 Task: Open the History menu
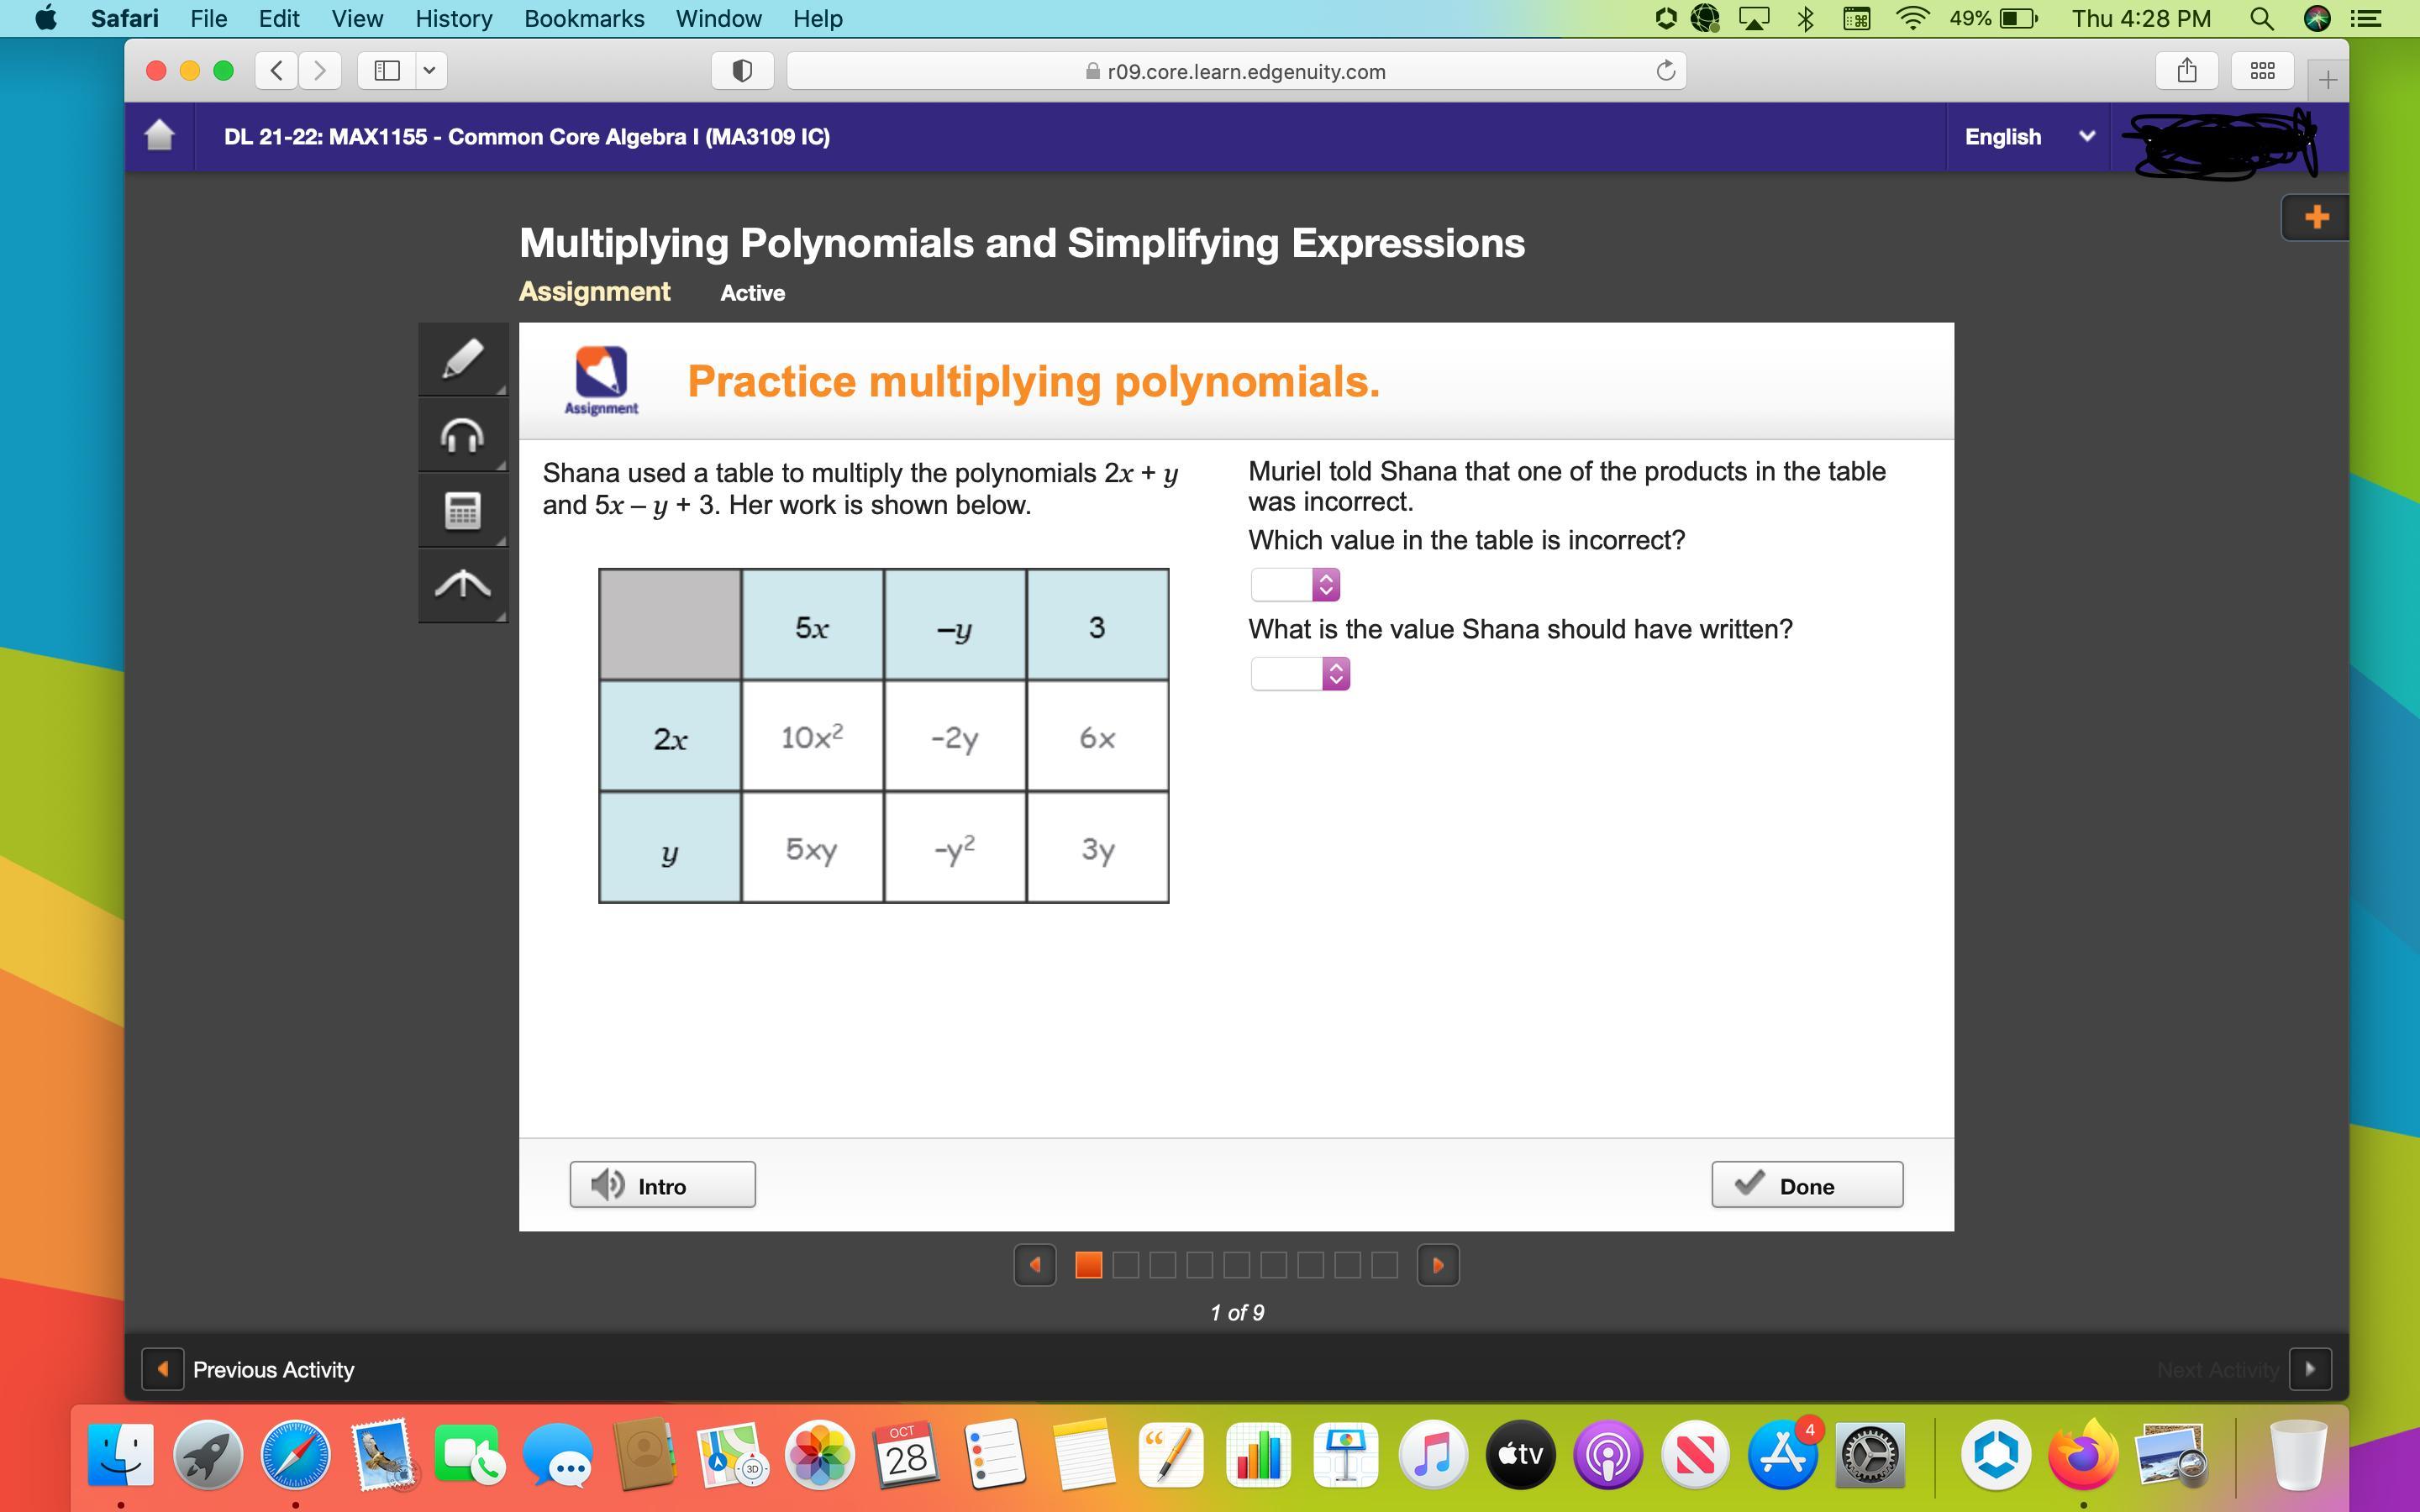pyautogui.click(x=453, y=19)
